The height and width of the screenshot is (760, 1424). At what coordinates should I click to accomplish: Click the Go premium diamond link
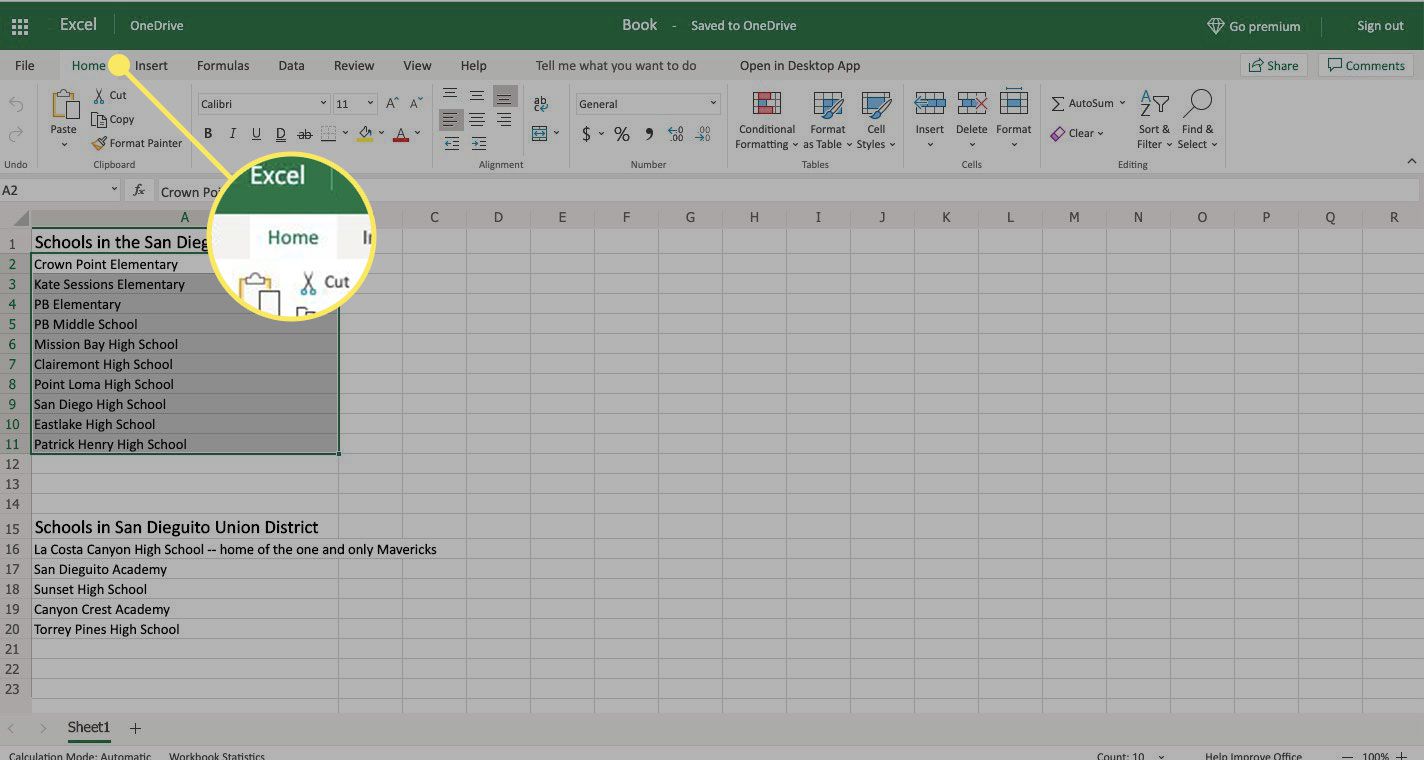point(1254,26)
